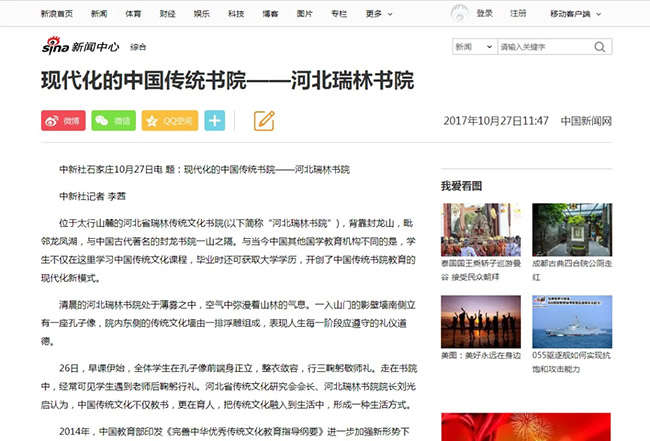Viewport: 650px width, 441px height.
Task: Open the orange pencil comment icon
Action: pyautogui.click(x=264, y=121)
